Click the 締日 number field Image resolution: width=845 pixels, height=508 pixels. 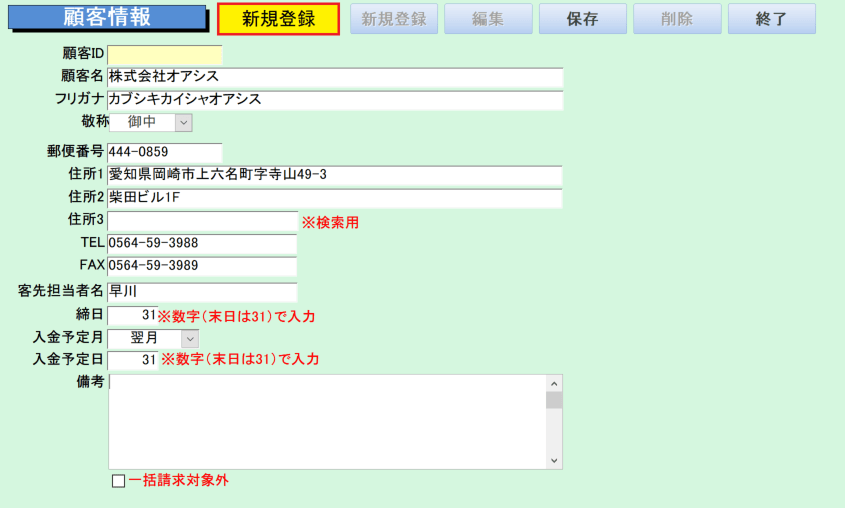click(133, 315)
